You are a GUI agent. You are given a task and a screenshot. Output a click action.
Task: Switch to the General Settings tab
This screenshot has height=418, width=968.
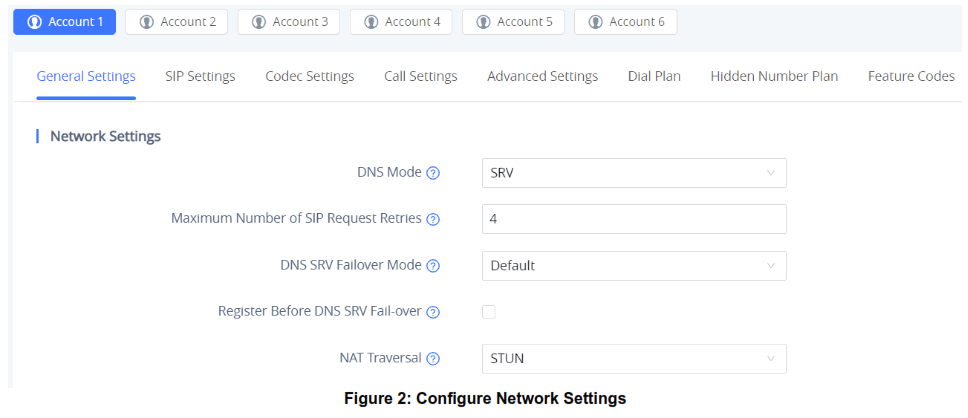(x=86, y=77)
